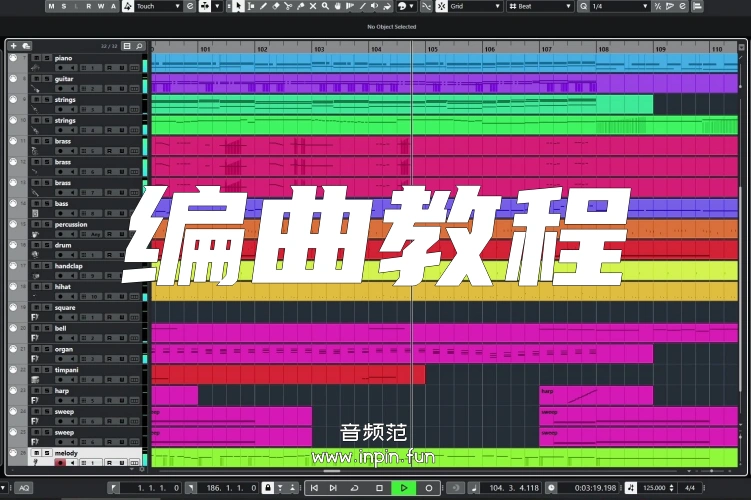Select the organ track by its name
The height and width of the screenshot is (500, 751).
coord(64,349)
